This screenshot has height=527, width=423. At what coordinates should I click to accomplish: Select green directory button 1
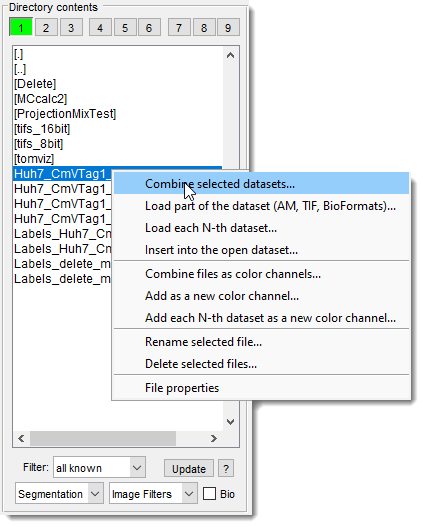pyautogui.click(x=21, y=27)
